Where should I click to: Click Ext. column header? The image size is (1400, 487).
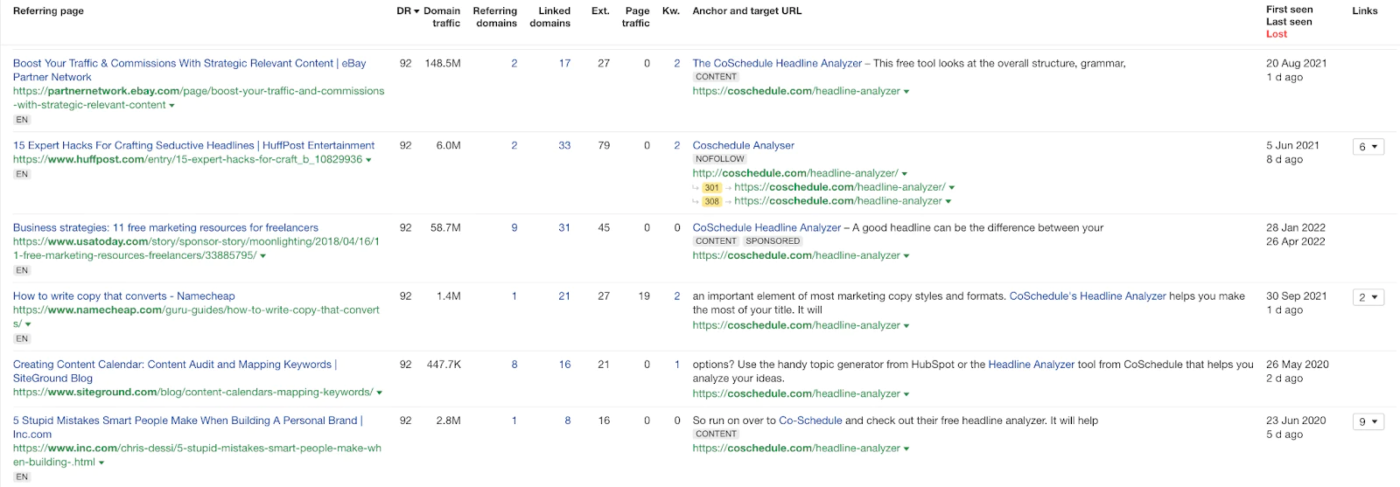[600, 11]
